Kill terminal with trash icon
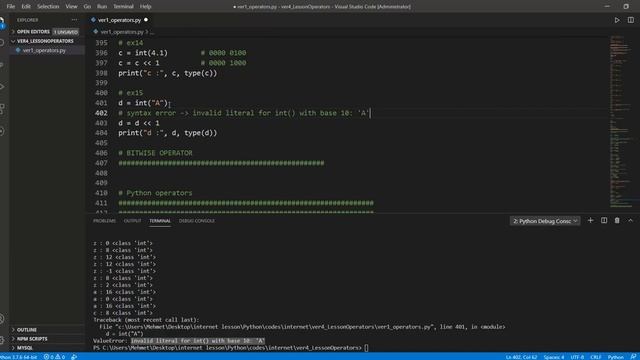This screenshot has height=360, width=640. point(617,220)
